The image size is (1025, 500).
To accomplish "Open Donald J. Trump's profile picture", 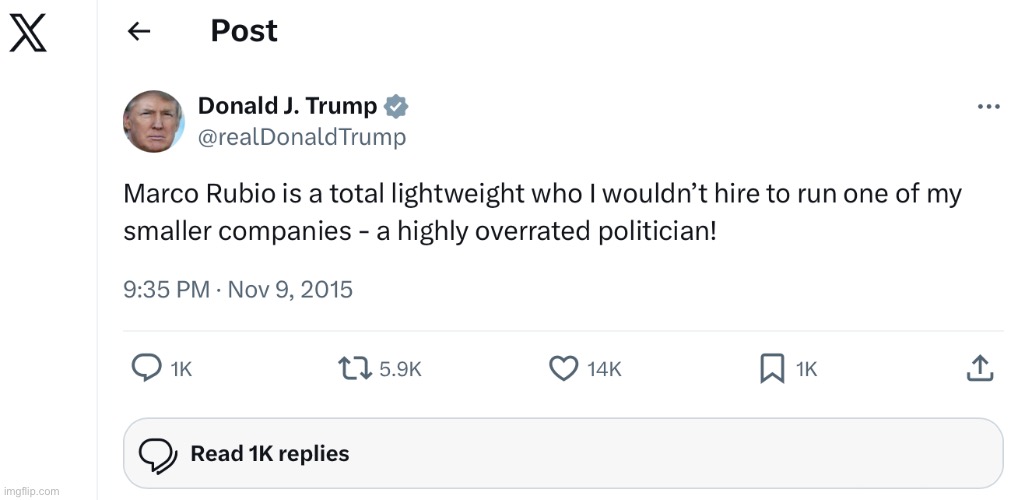I will pos(154,121).
